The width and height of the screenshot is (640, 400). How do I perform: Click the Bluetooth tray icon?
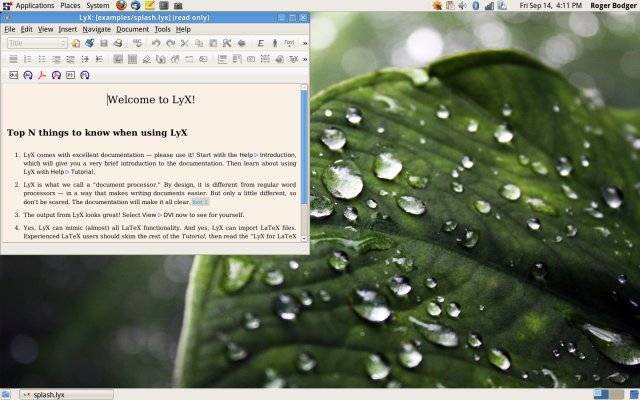(476, 5)
